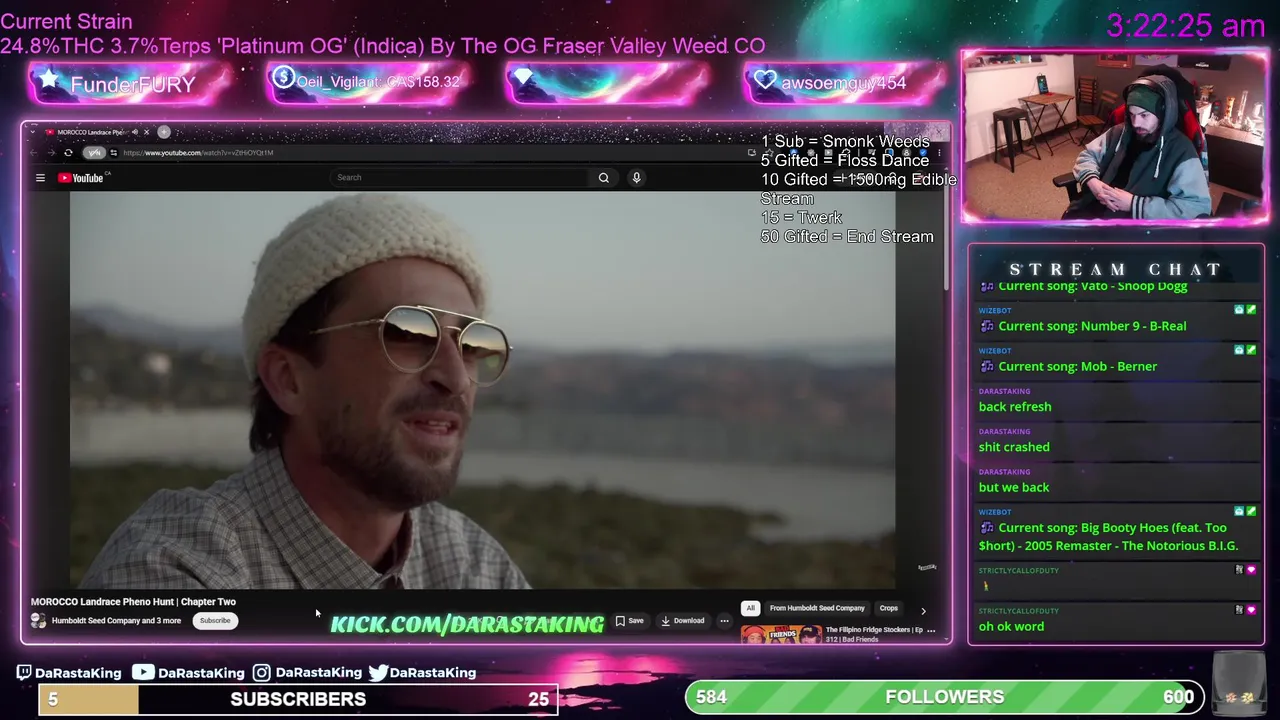This screenshot has height=720, width=1280.
Task: Click the streamer webcam feed
Action: click(x=1114, y=137)
